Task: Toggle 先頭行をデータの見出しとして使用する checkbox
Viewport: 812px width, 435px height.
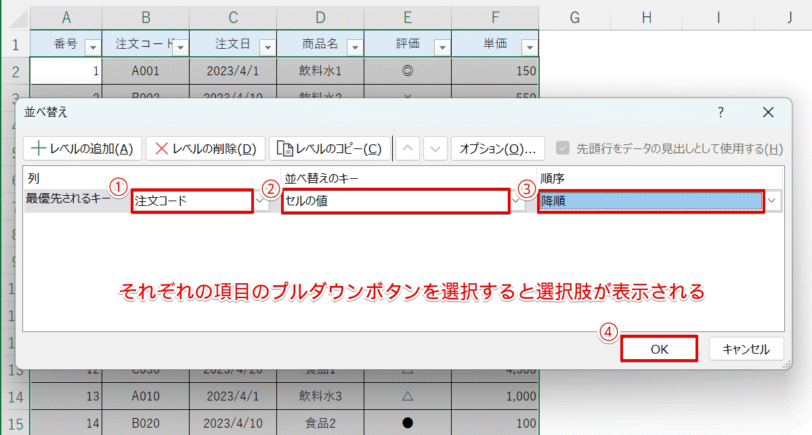Action: (562, 149)
